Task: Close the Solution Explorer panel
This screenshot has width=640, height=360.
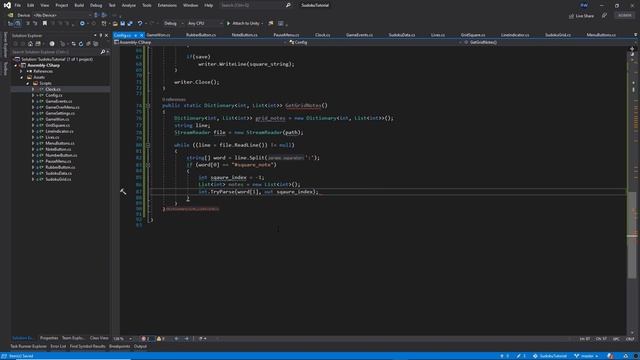Action: click(106, 36)
